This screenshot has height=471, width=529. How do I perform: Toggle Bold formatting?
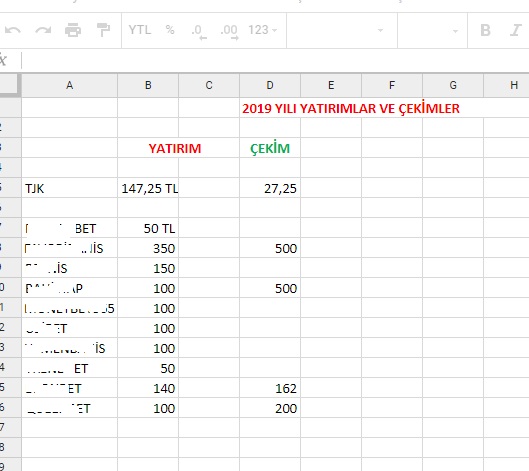[x=485, y=30]
